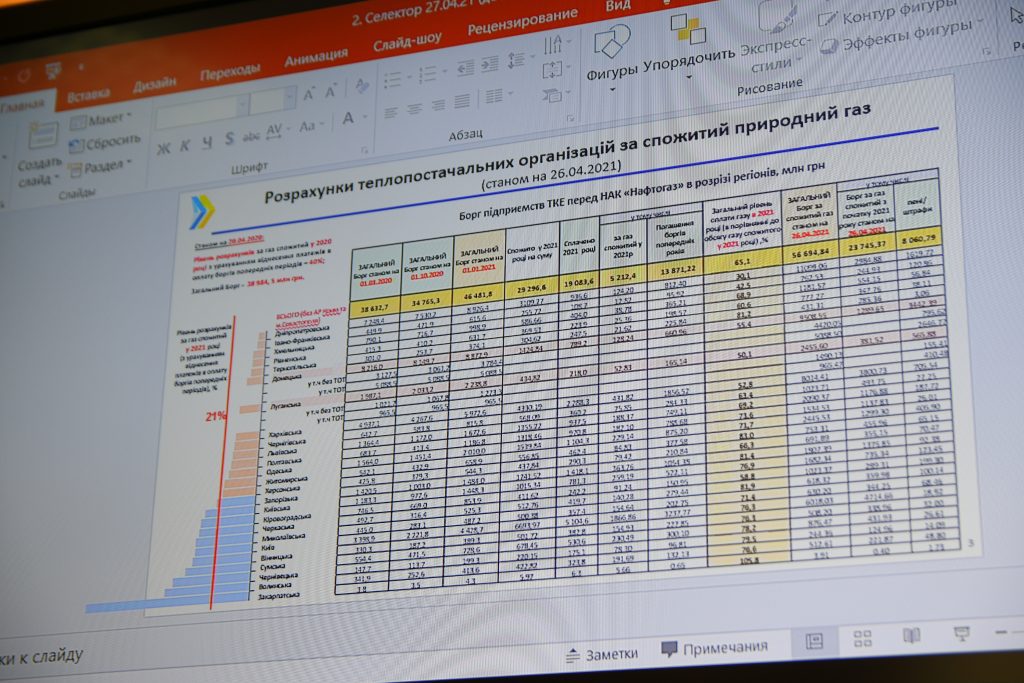This screenshot has height=683, width=1024.
Task: Click the Сбросить reset button
Action: tap(104, 142)
